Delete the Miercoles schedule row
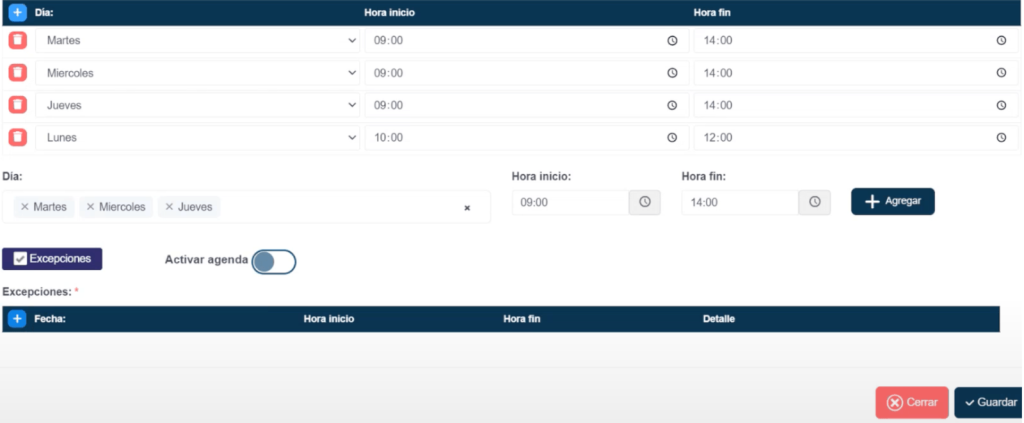The image size is (1024, 423). point(18,73)
